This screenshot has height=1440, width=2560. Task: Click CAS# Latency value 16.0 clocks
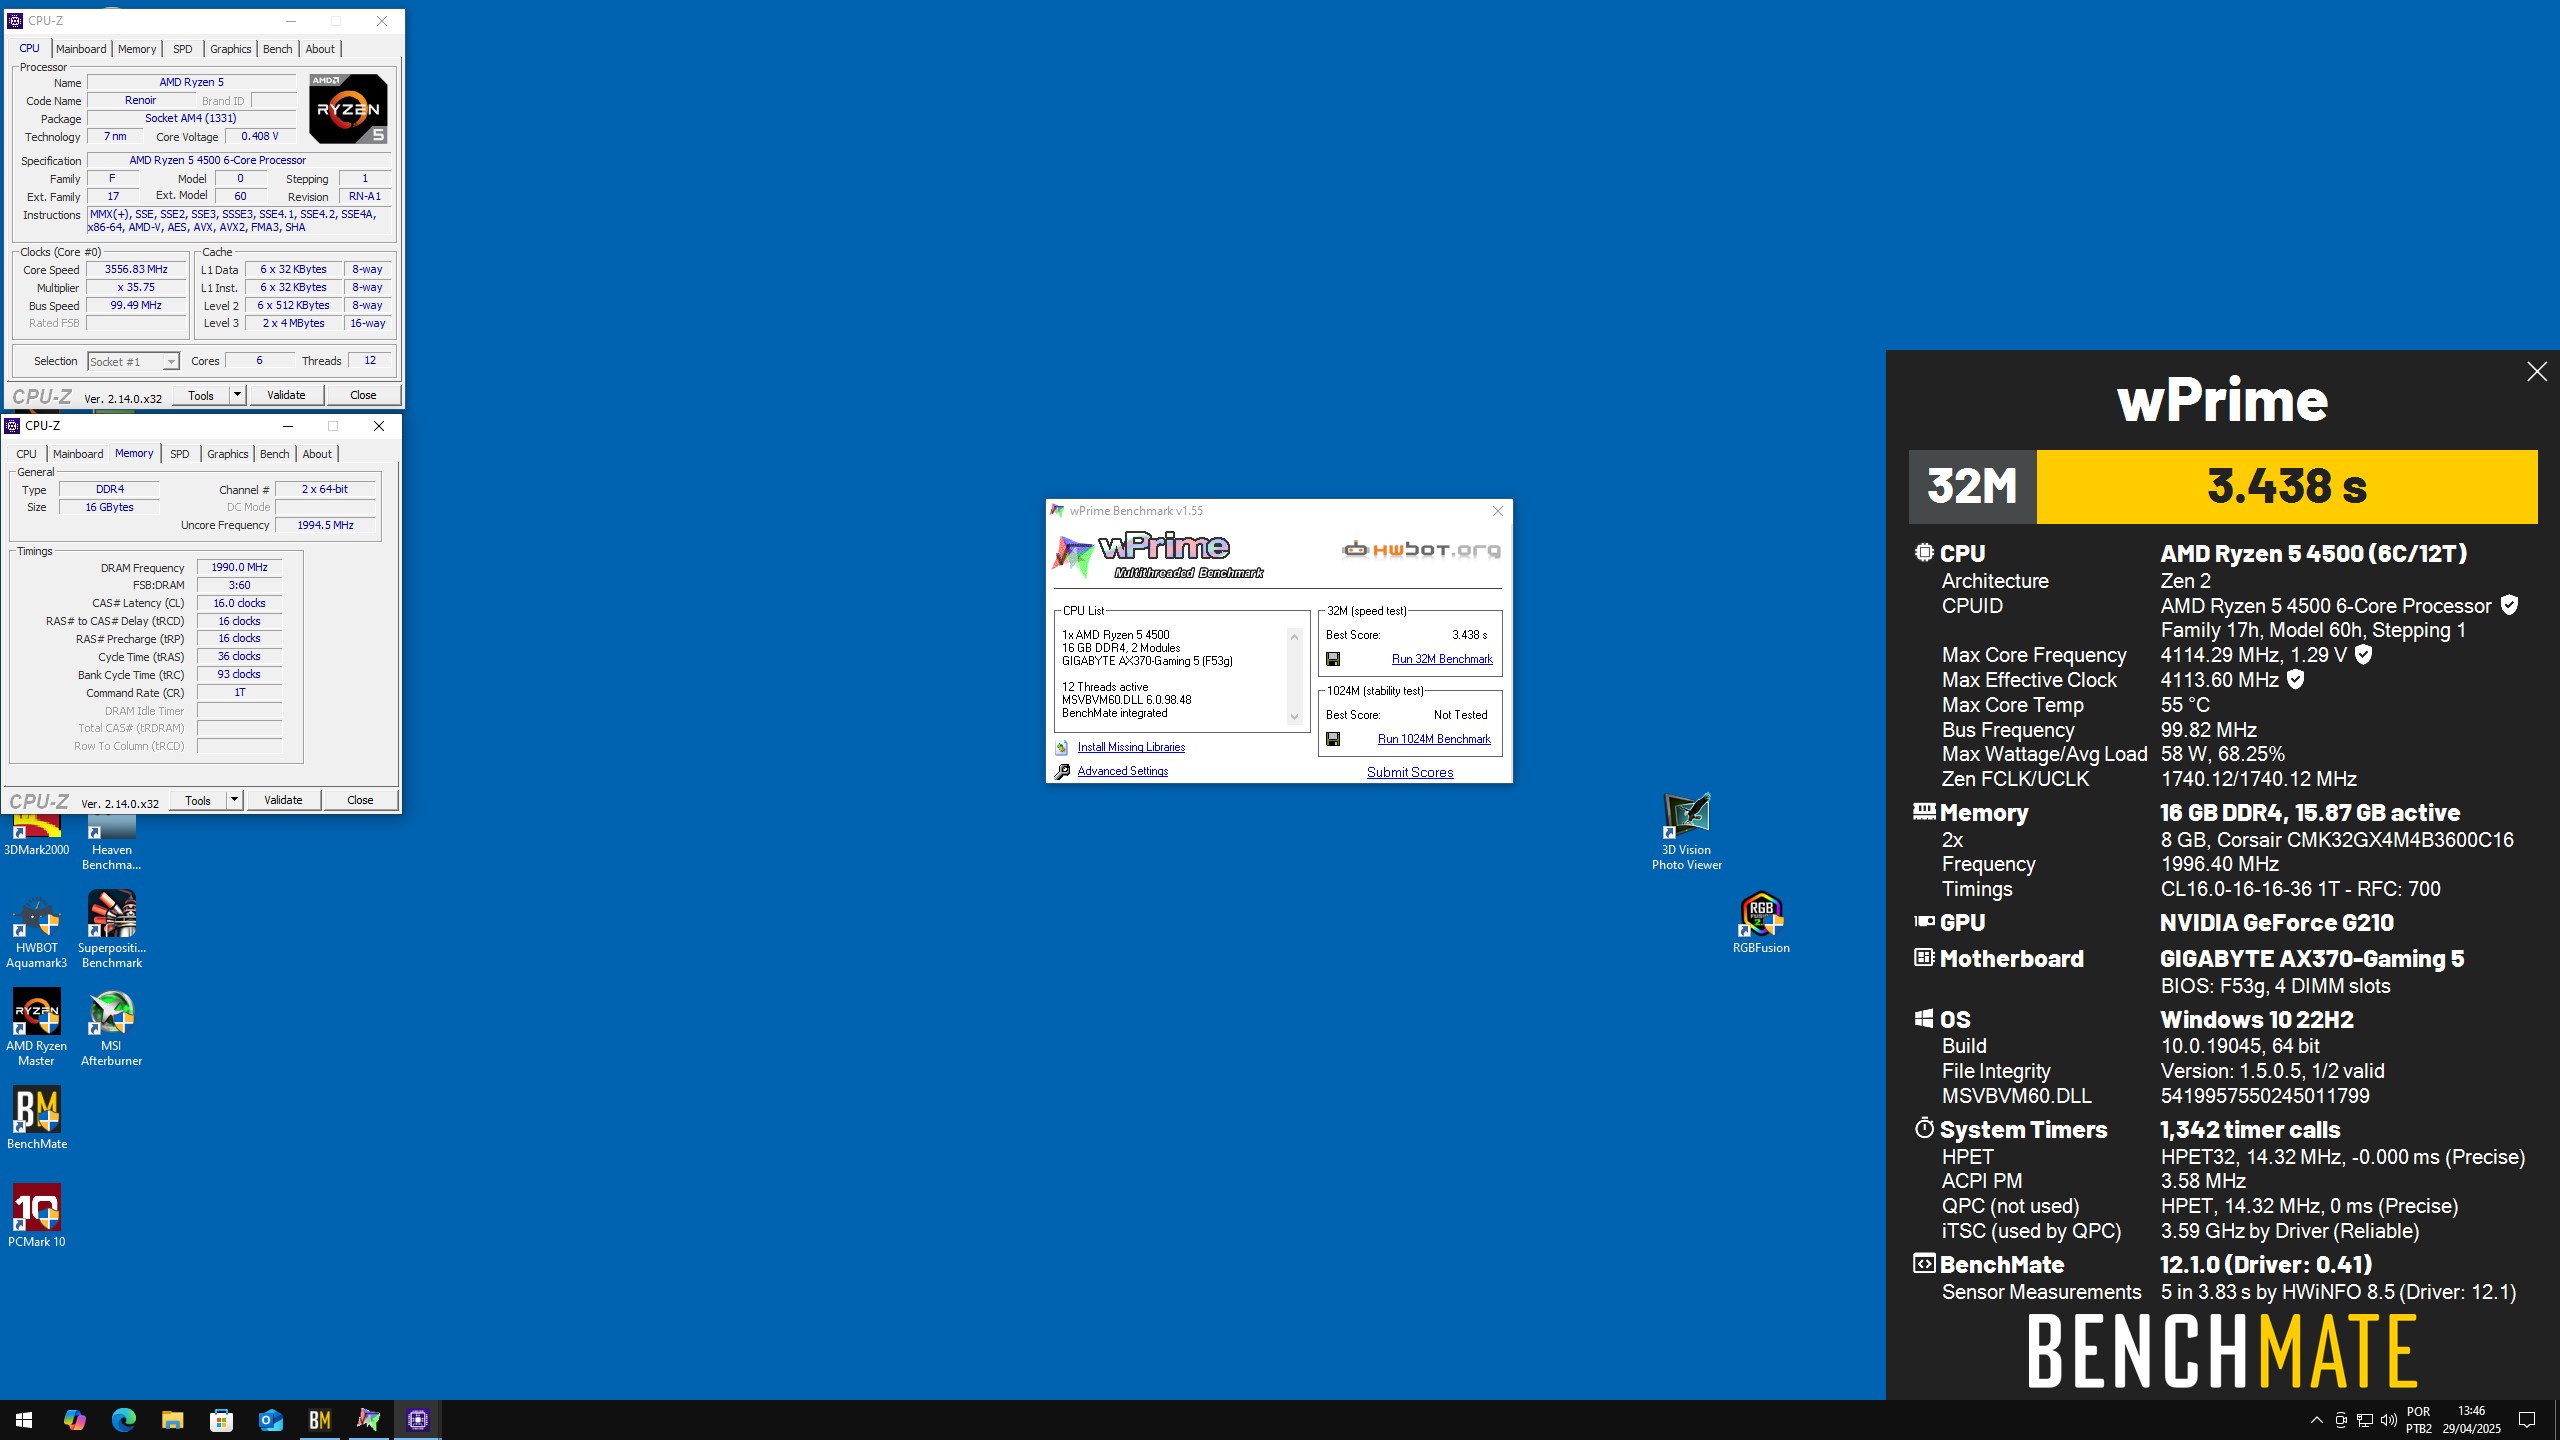tap(239, 603)
